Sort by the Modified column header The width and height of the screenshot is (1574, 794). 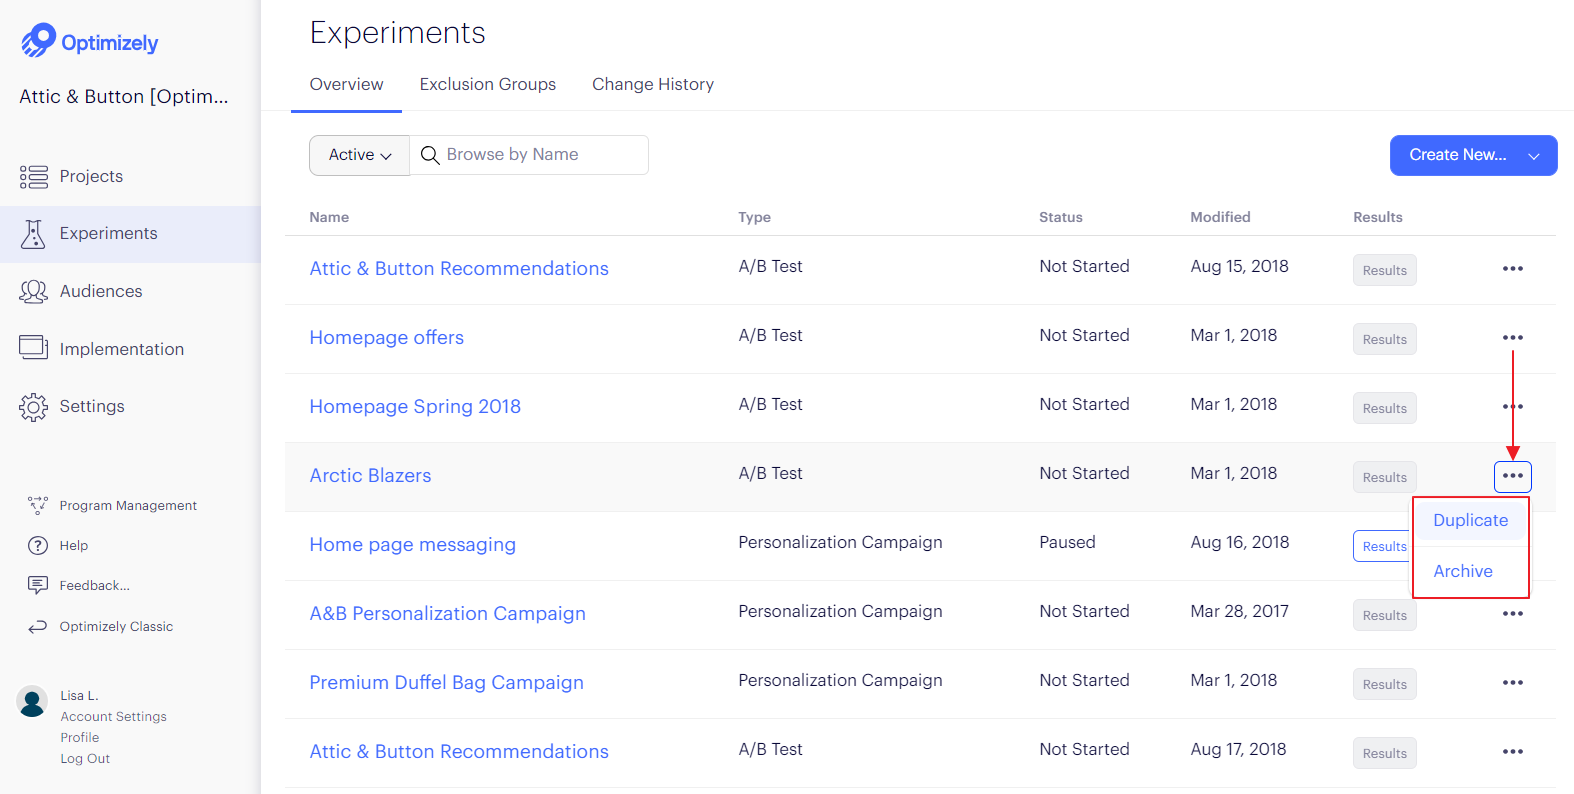[1220, 217]
